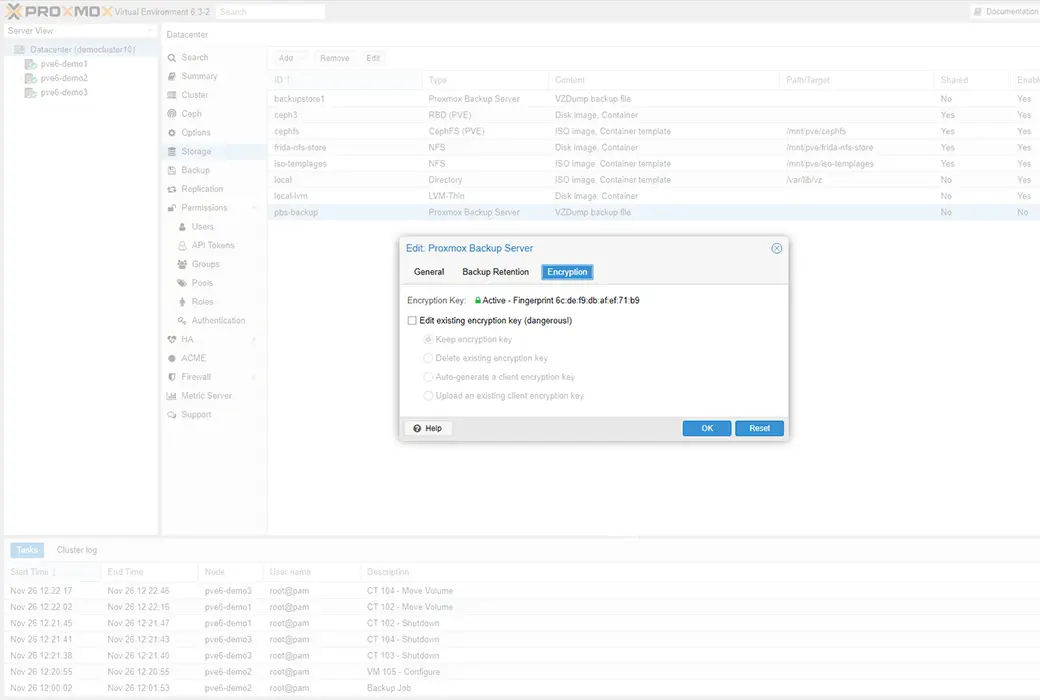The width and height of the screenshot is (1040, 700).
Task: Click the Edit storage button
Action: tap(373, 58)
